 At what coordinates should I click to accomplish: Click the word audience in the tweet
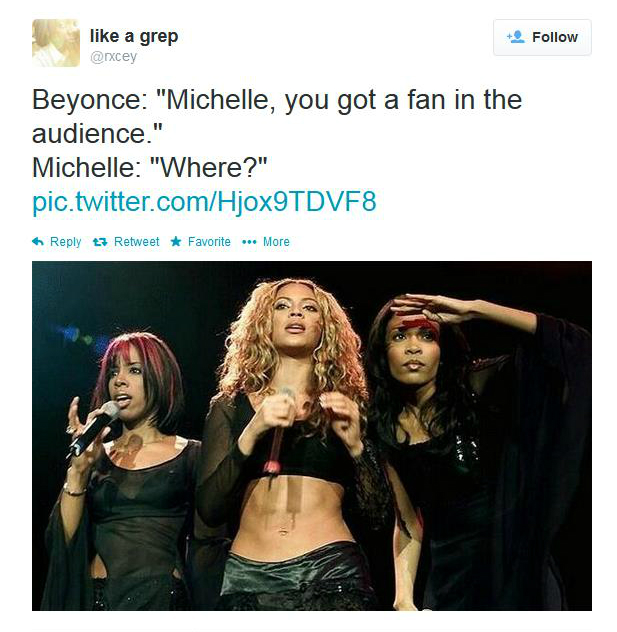click(89, 134)
